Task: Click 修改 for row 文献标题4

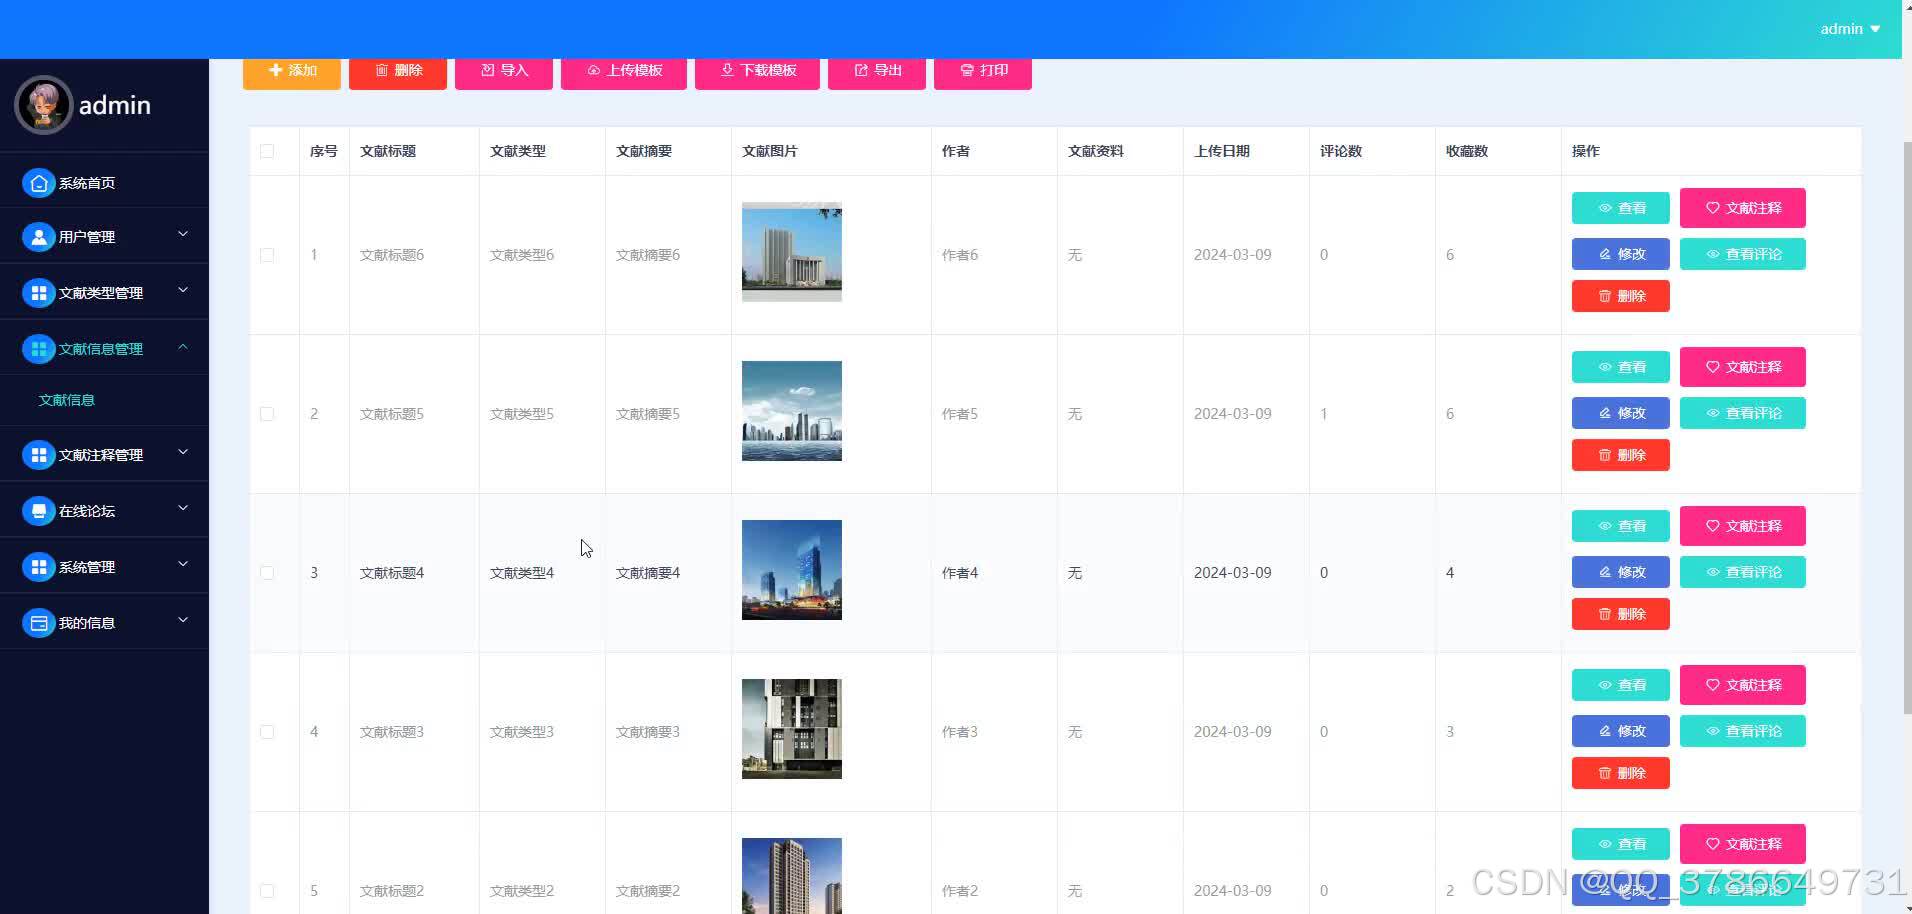Action: (x=1621, y=572)
